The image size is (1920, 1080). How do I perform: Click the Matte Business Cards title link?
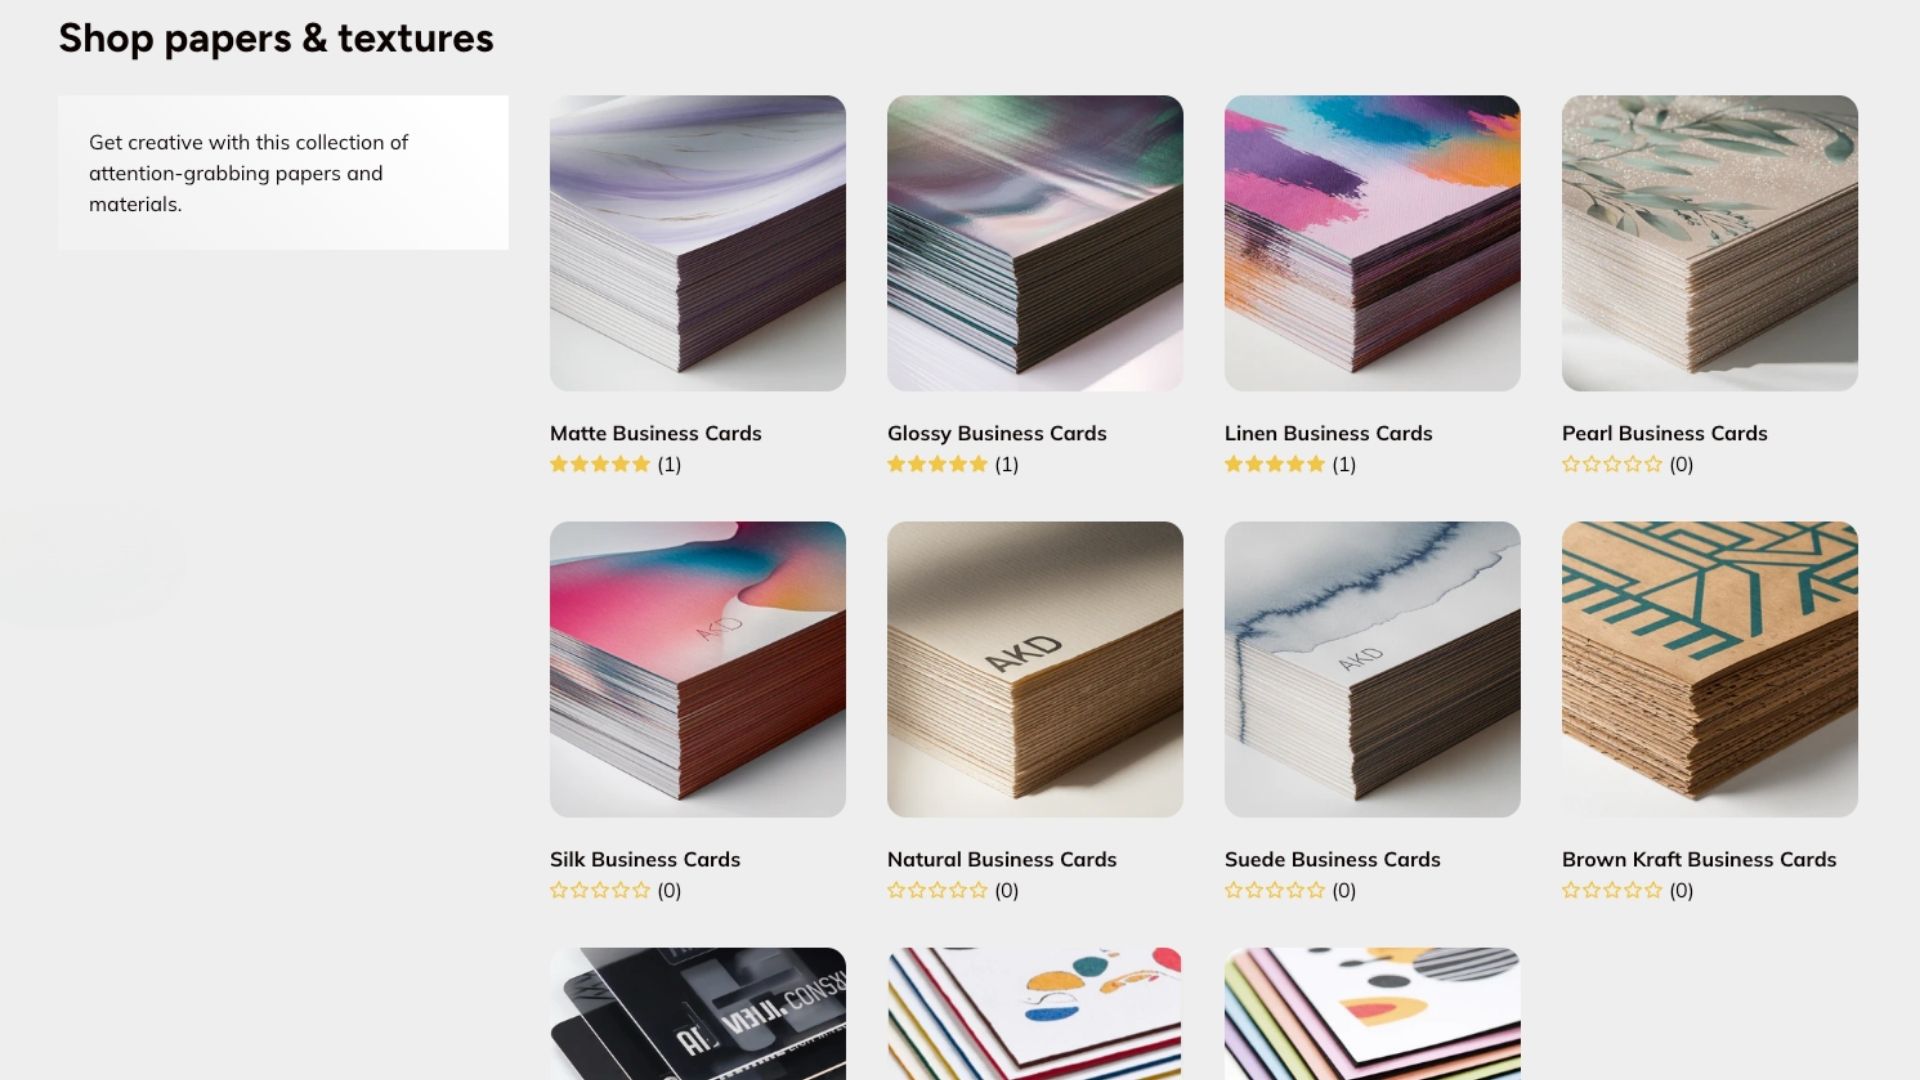pos(655,433)
